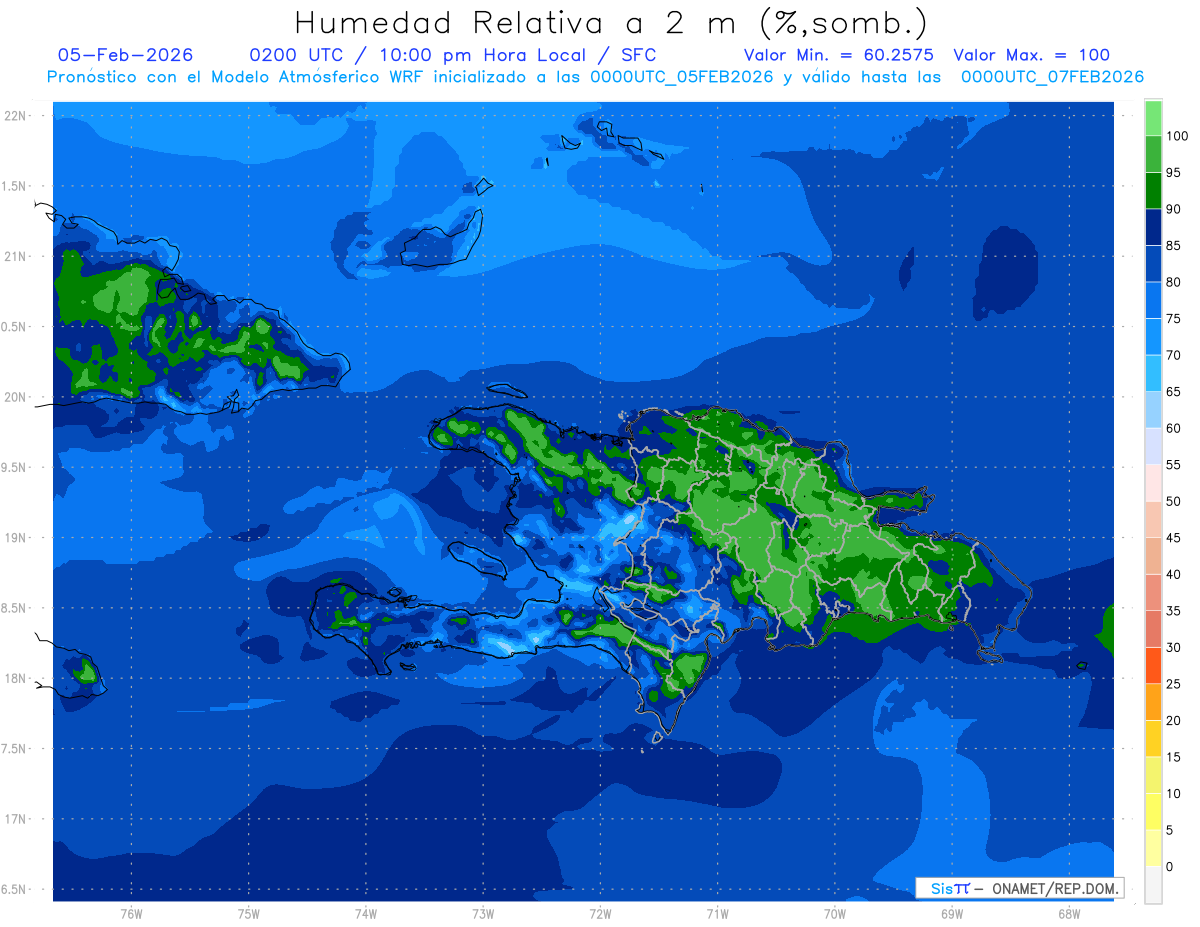Click the "SFC" level label
The width and height of the screenshot is (1200, 927).
point(638,55)
